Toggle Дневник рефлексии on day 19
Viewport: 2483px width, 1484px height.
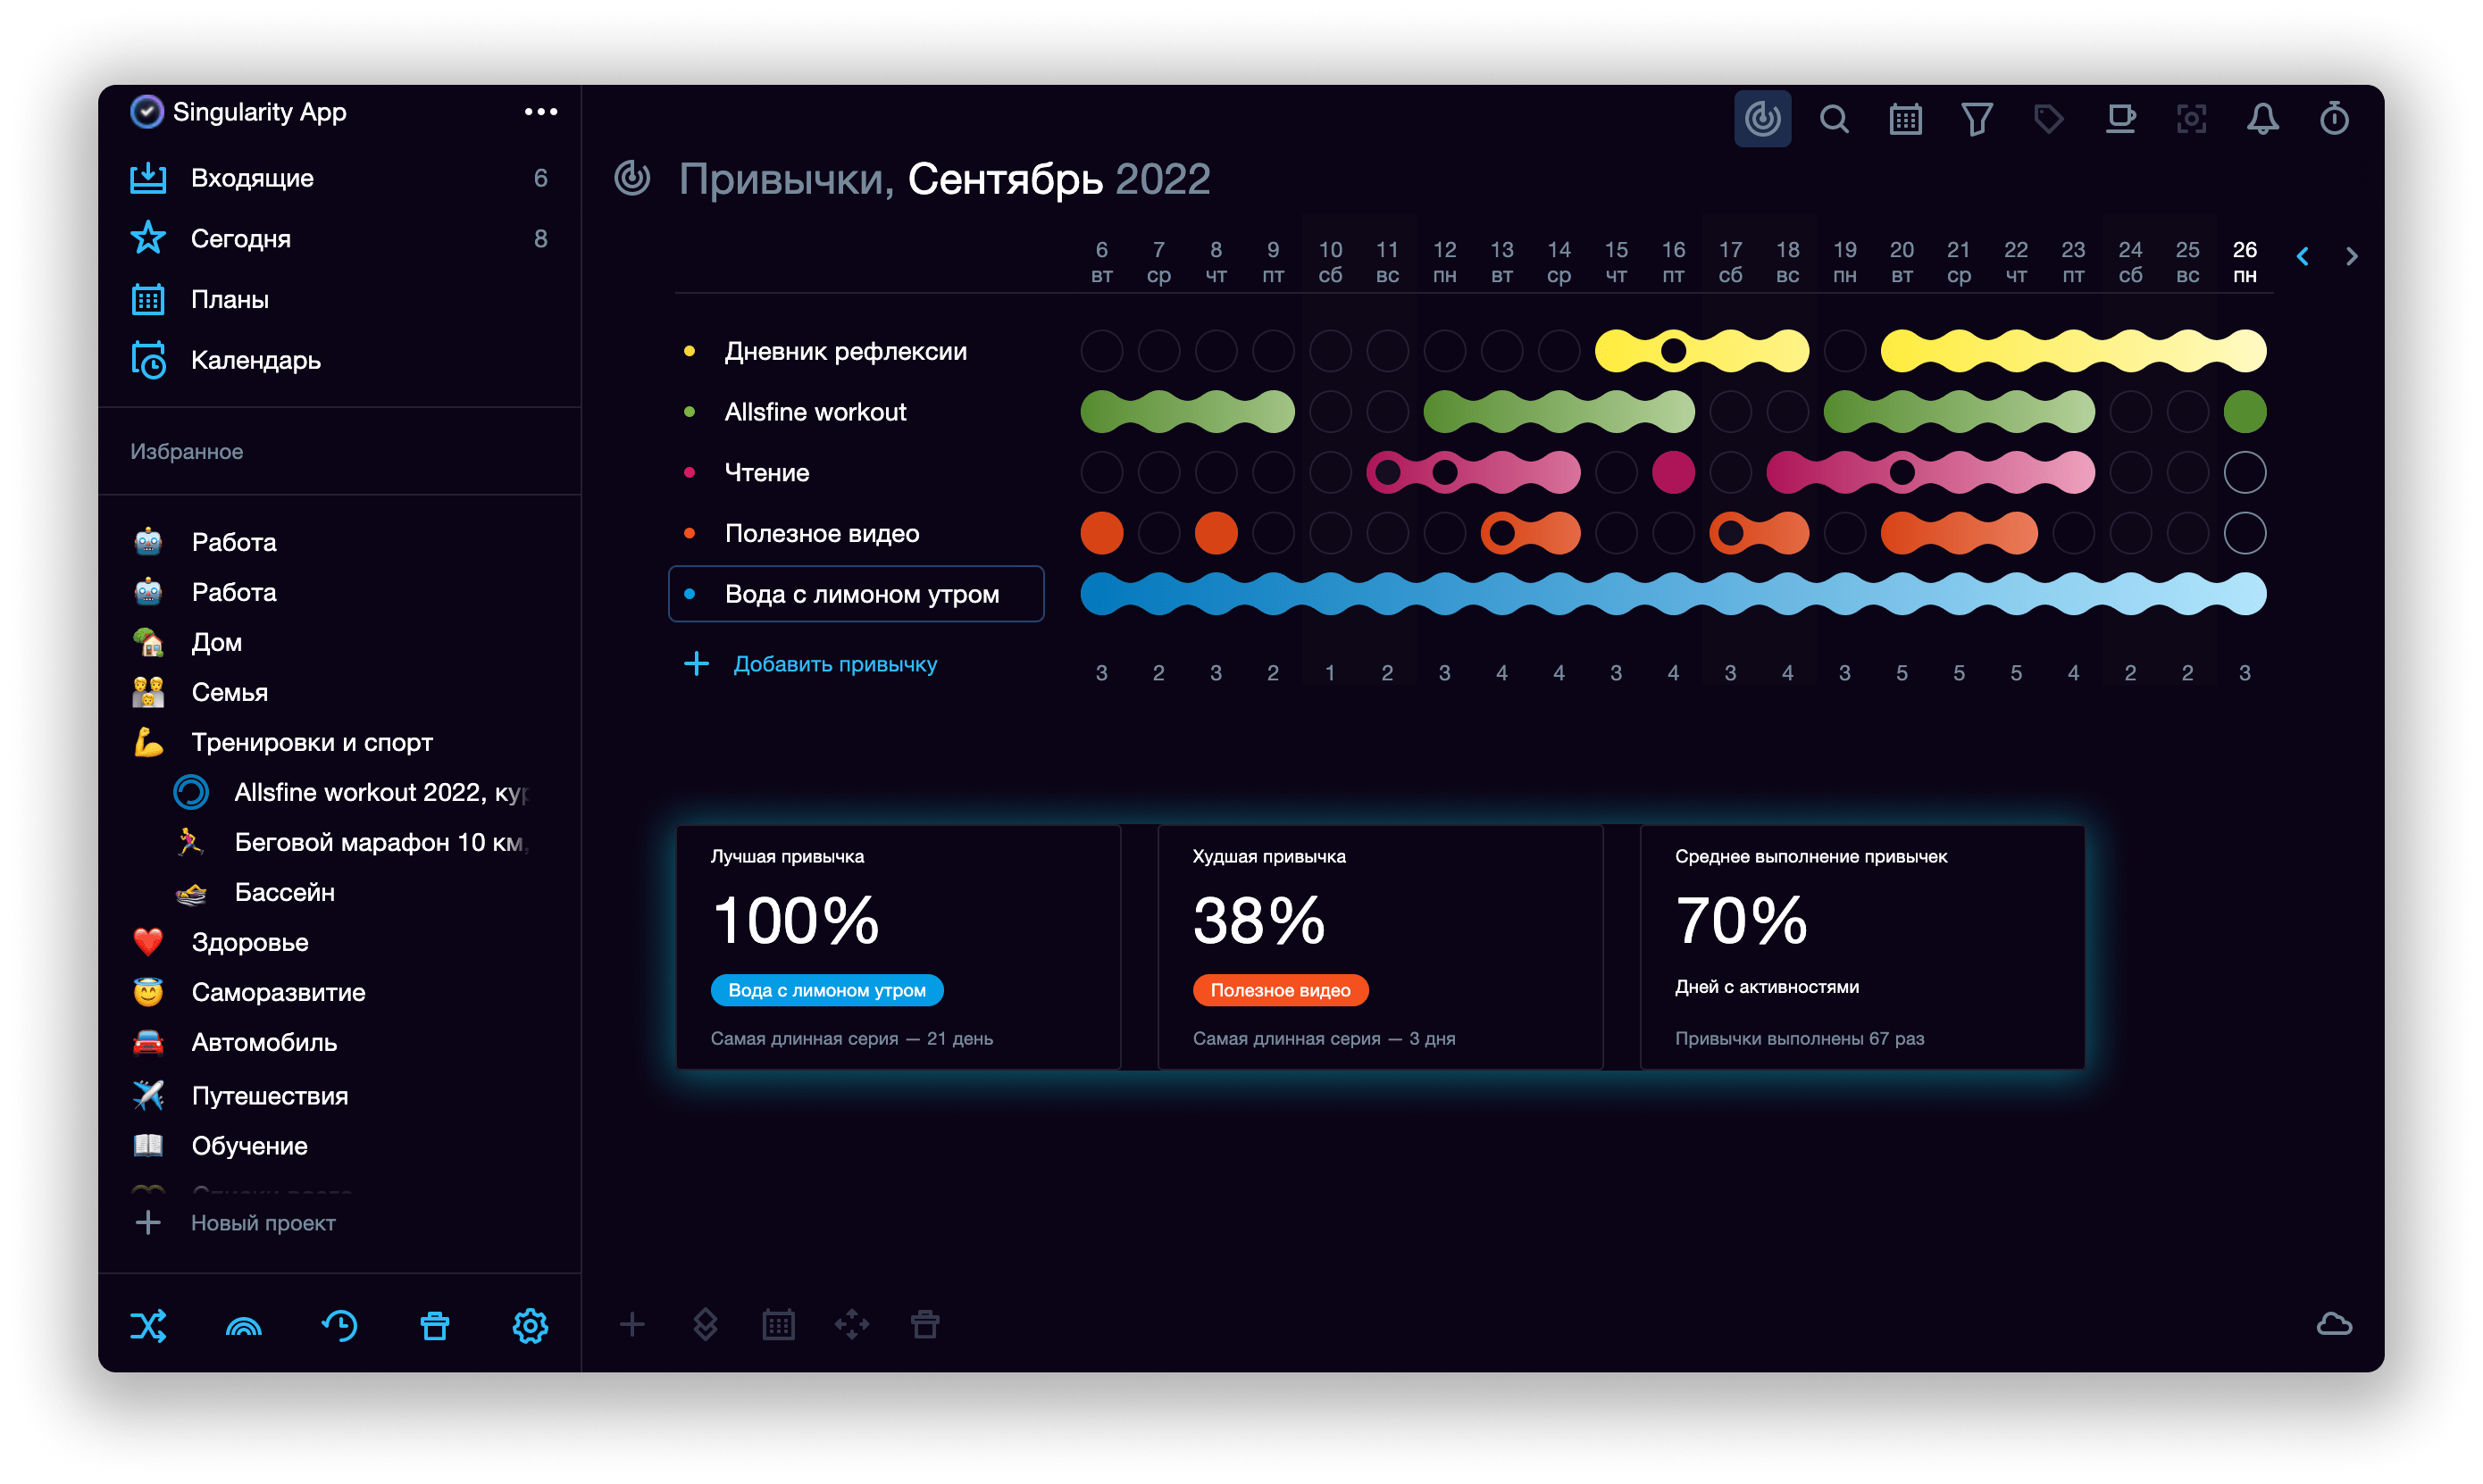[x=1844, y=352]
